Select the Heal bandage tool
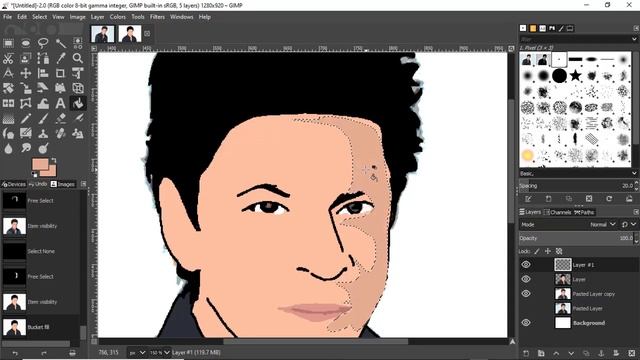This screenshot has width=640, height=360. point(60,133)
